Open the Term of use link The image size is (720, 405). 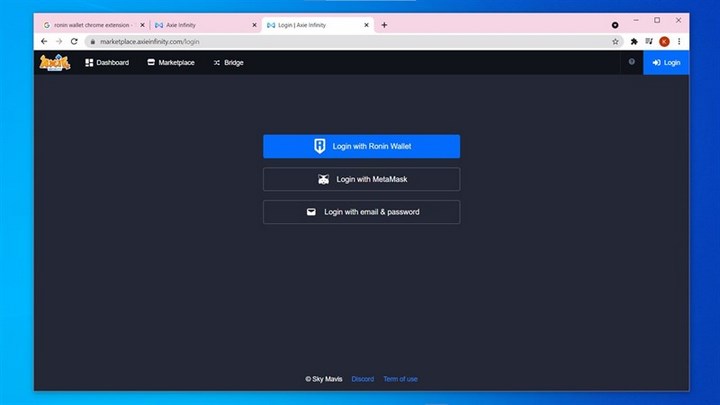click(x=400, y=379)
